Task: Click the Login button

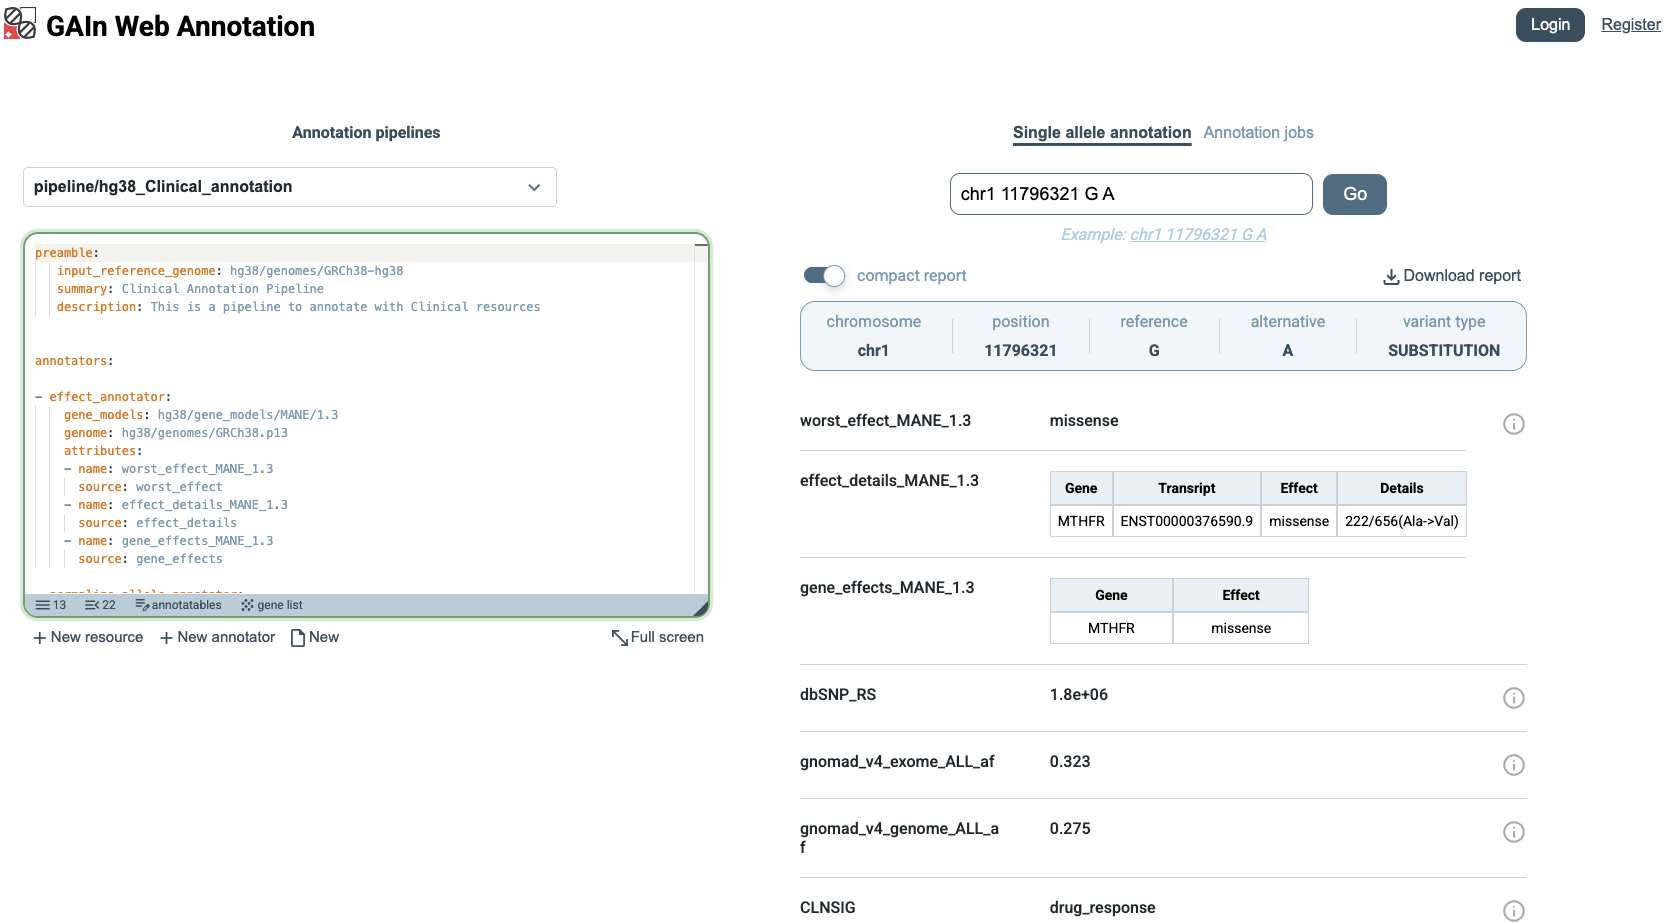Action: [x=1550, y=25]
